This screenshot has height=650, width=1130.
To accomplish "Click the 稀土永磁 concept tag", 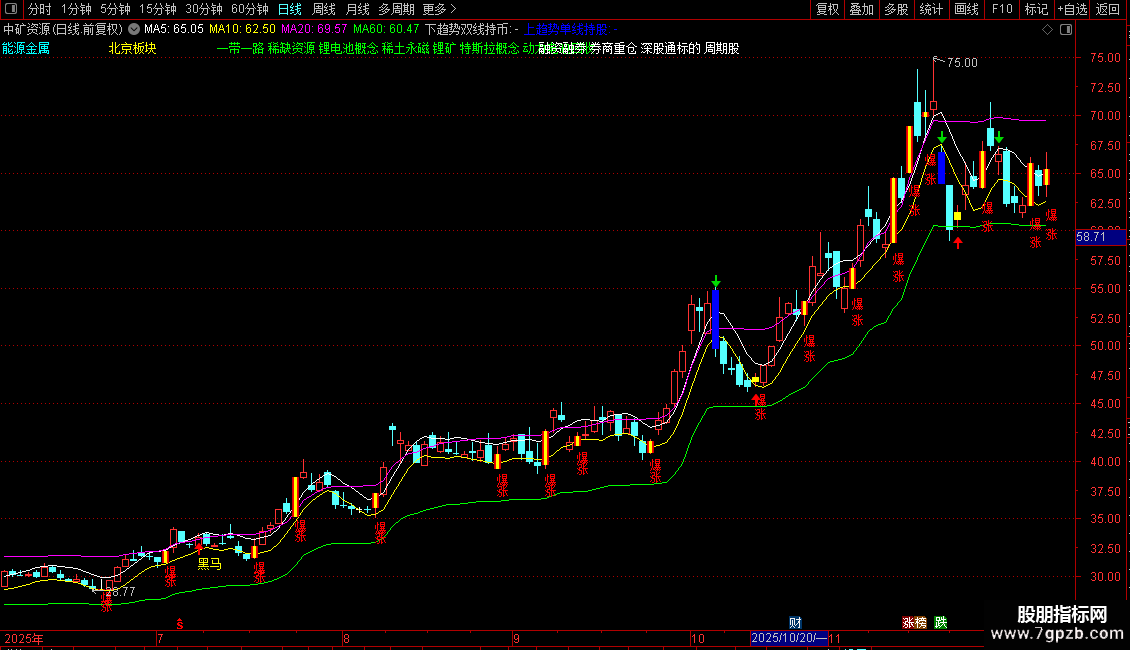I will point(405,48).
